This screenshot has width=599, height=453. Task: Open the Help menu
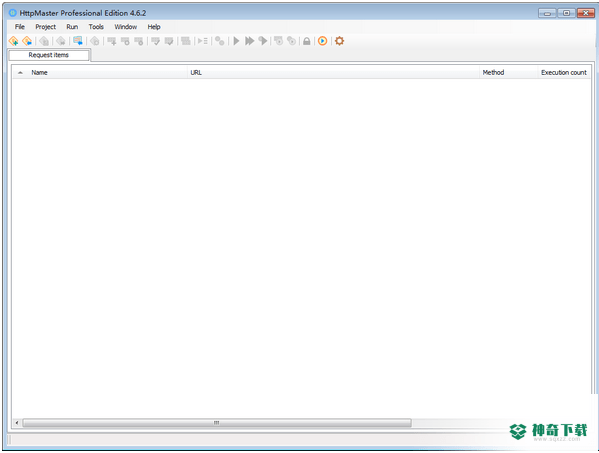154,27
